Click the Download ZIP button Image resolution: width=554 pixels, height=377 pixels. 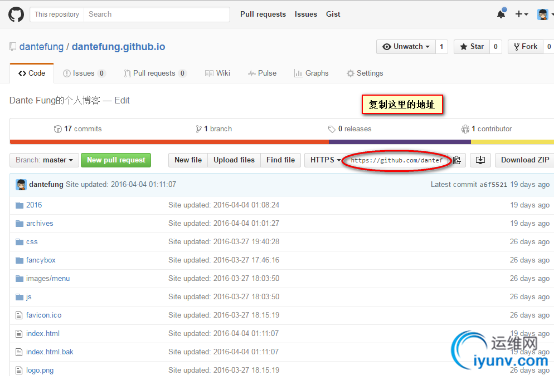525,160
